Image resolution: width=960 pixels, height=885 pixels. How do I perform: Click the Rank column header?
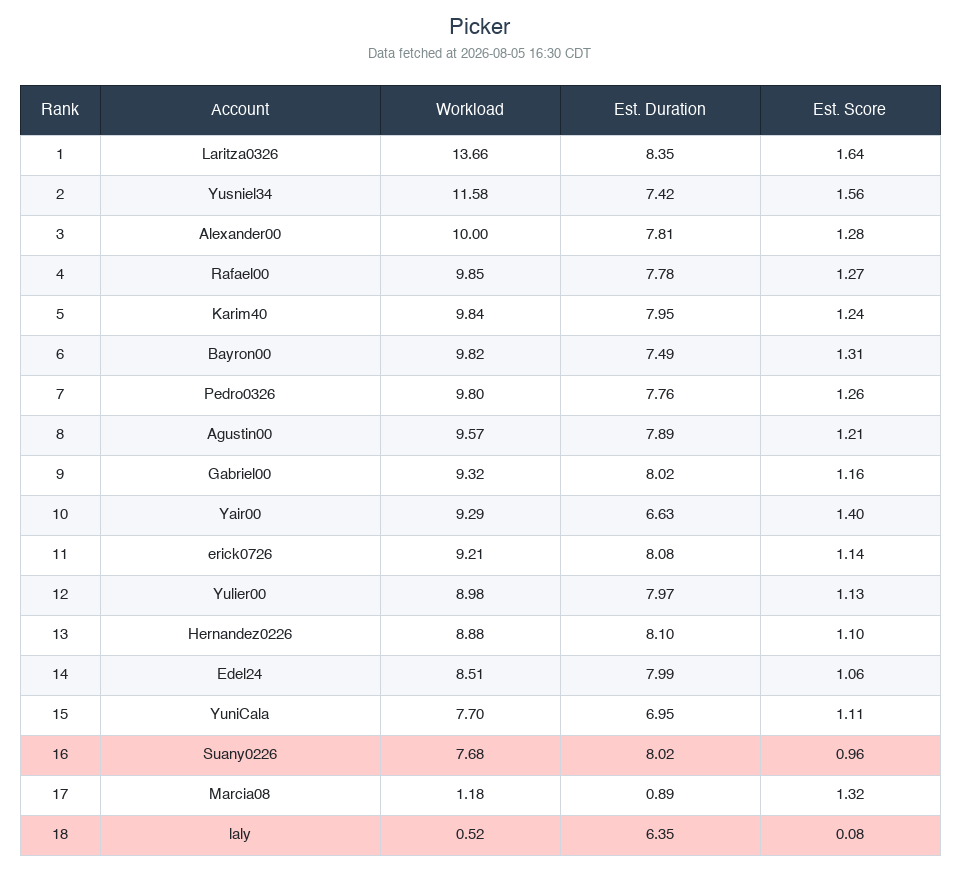pos(60,110)
